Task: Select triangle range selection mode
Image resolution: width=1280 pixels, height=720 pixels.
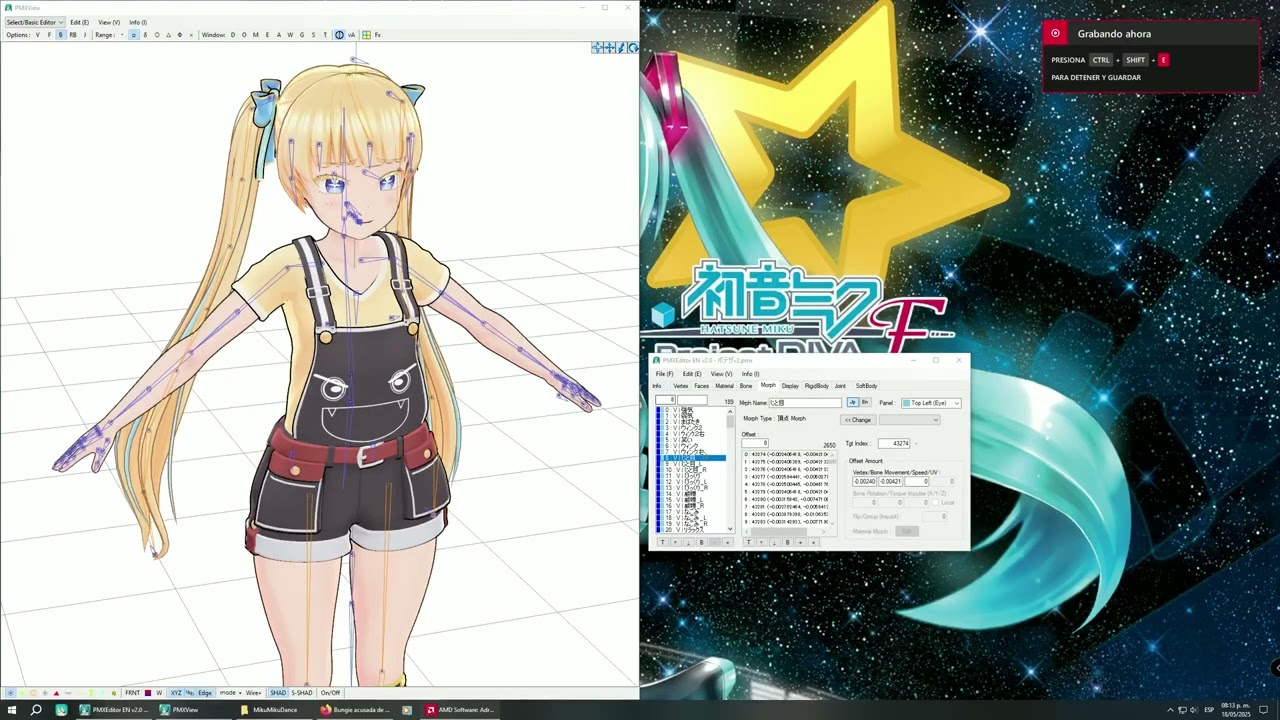Action: point(169,35)
